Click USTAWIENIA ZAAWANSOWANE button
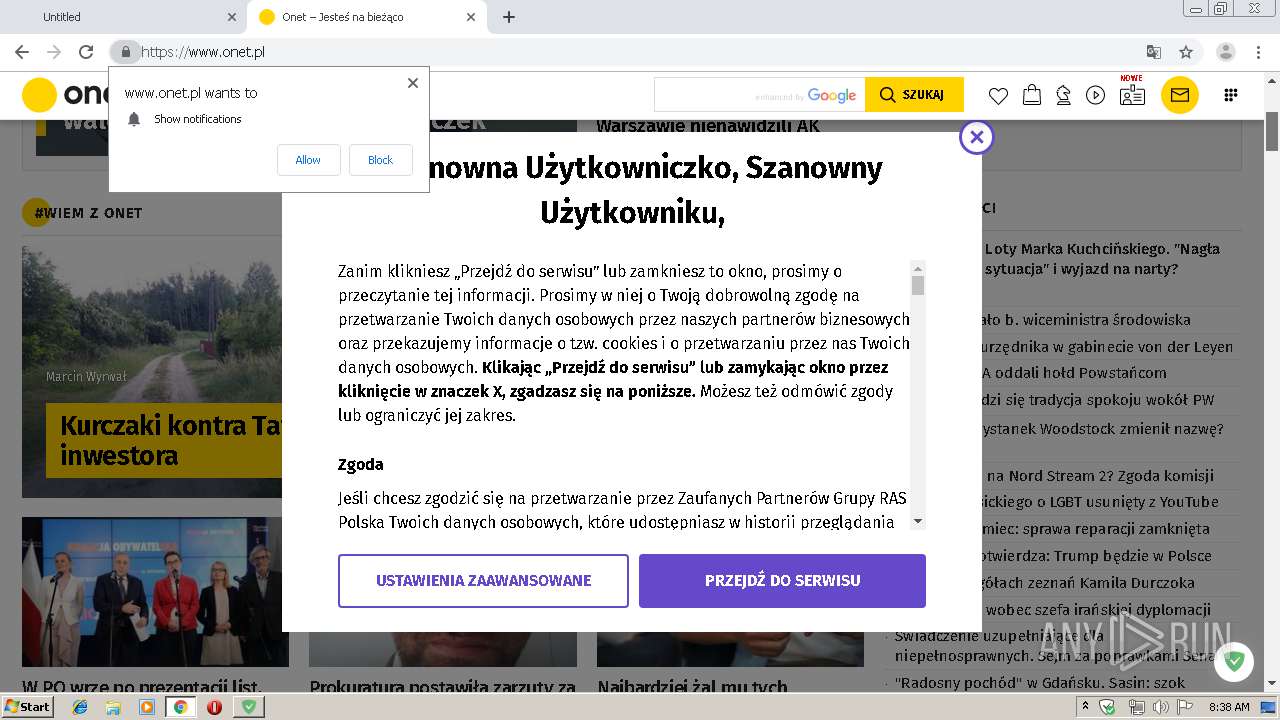Screen dimensions: 1280x720 click(x=483, y=581)
